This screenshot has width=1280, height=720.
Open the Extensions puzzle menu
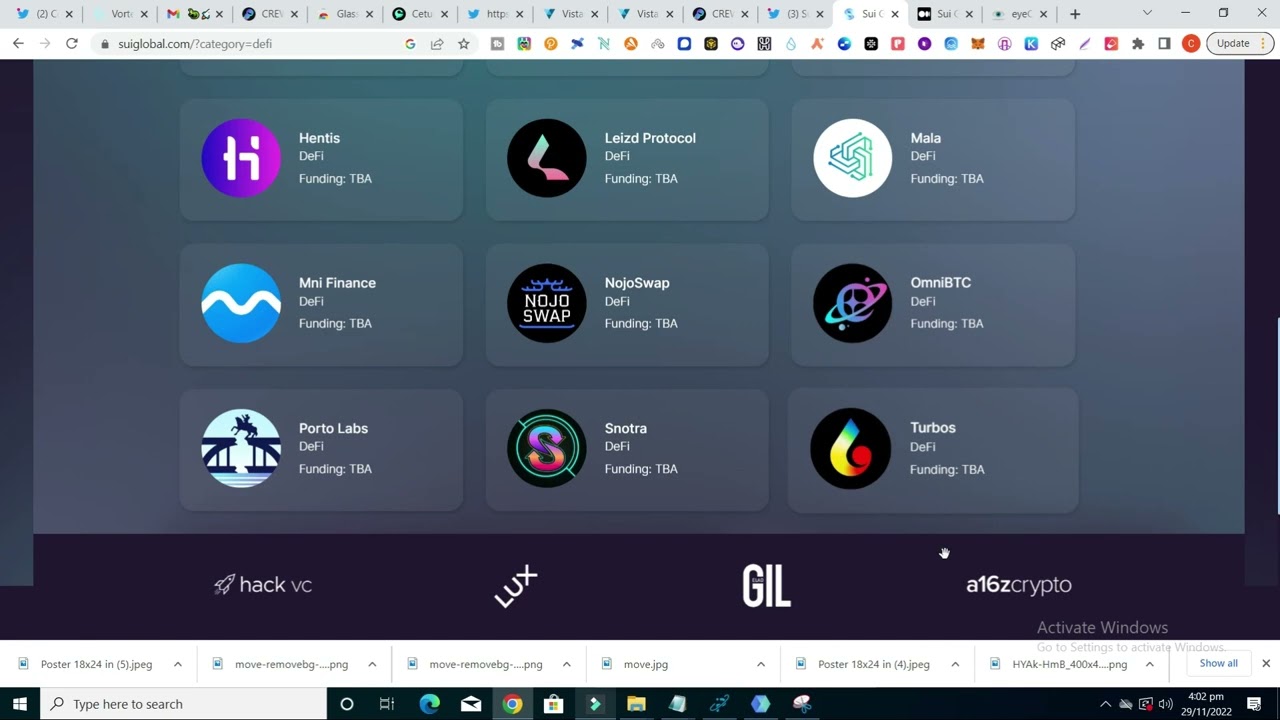click(x=1138, y=44)
